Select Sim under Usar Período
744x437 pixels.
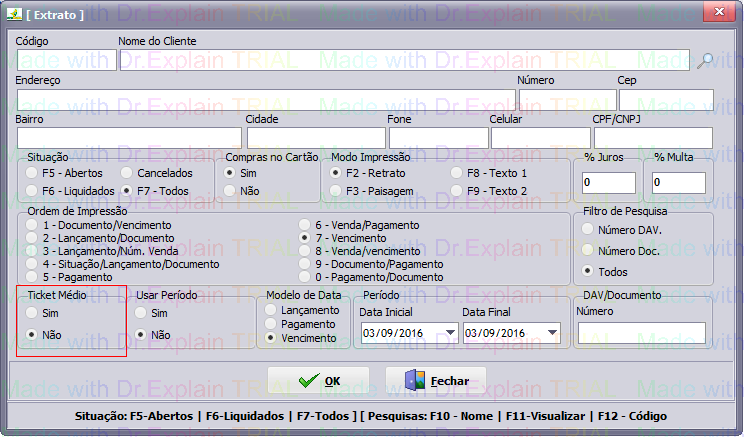[141, 313]
